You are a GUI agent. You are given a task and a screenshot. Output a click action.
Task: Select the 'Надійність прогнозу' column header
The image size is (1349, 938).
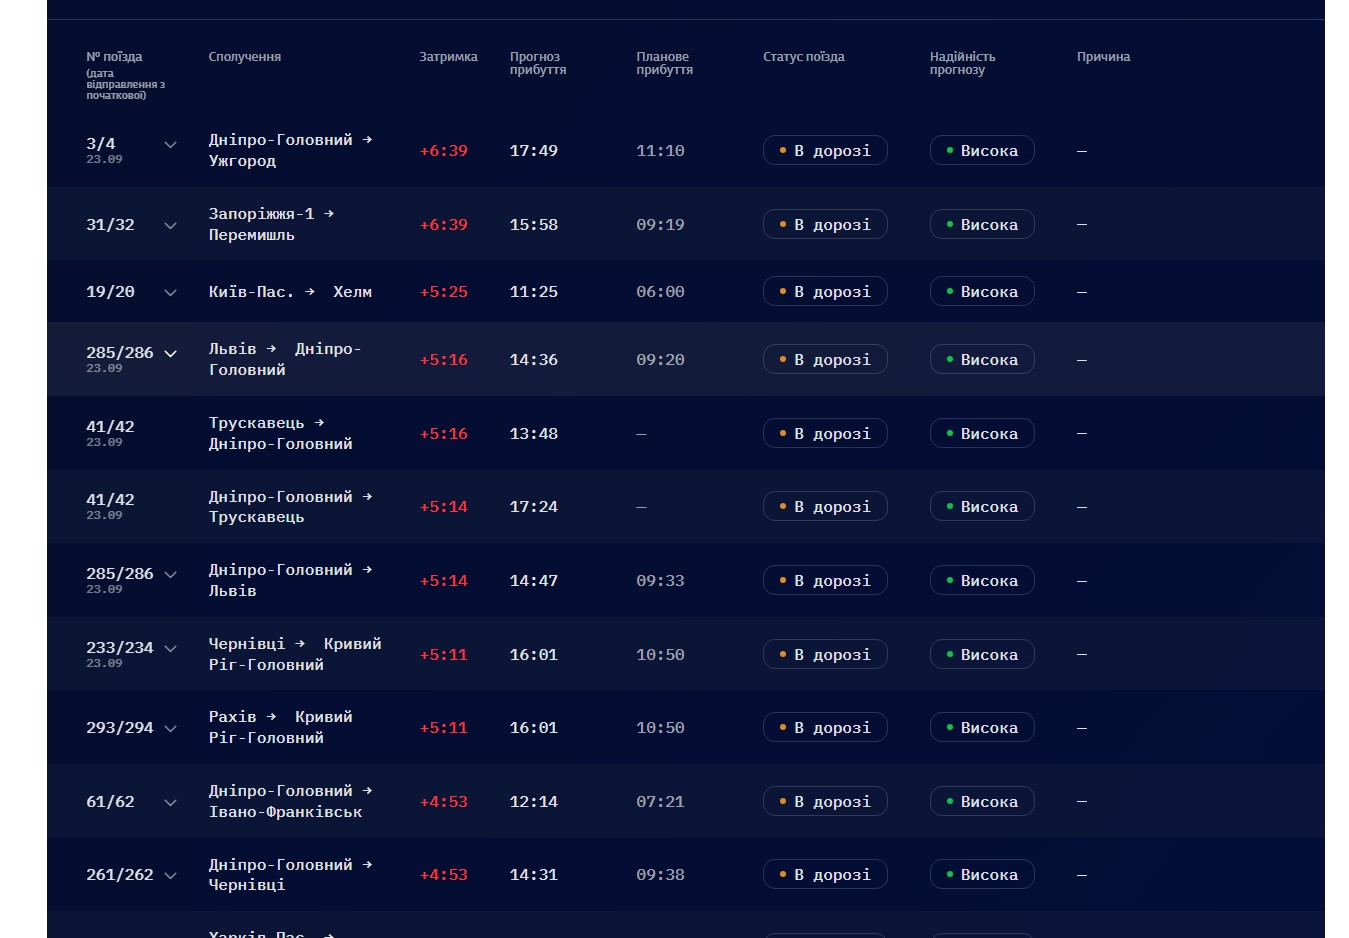(962, 63)
